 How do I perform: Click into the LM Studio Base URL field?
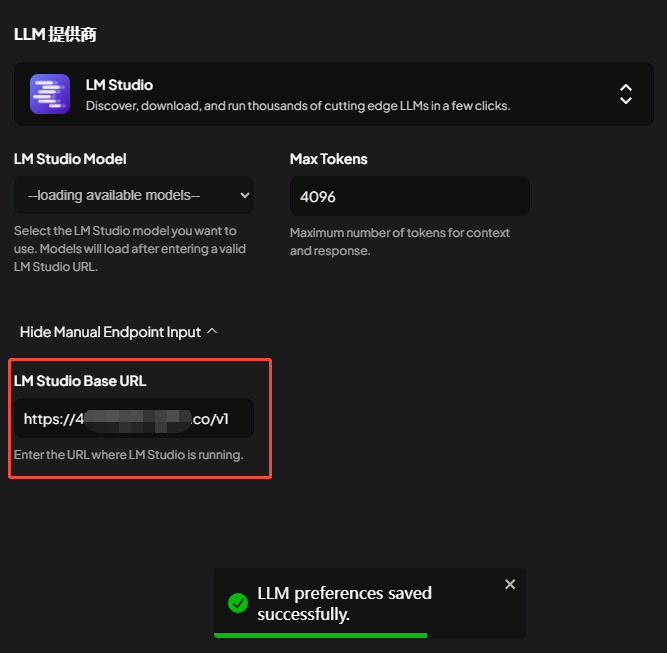134,418
